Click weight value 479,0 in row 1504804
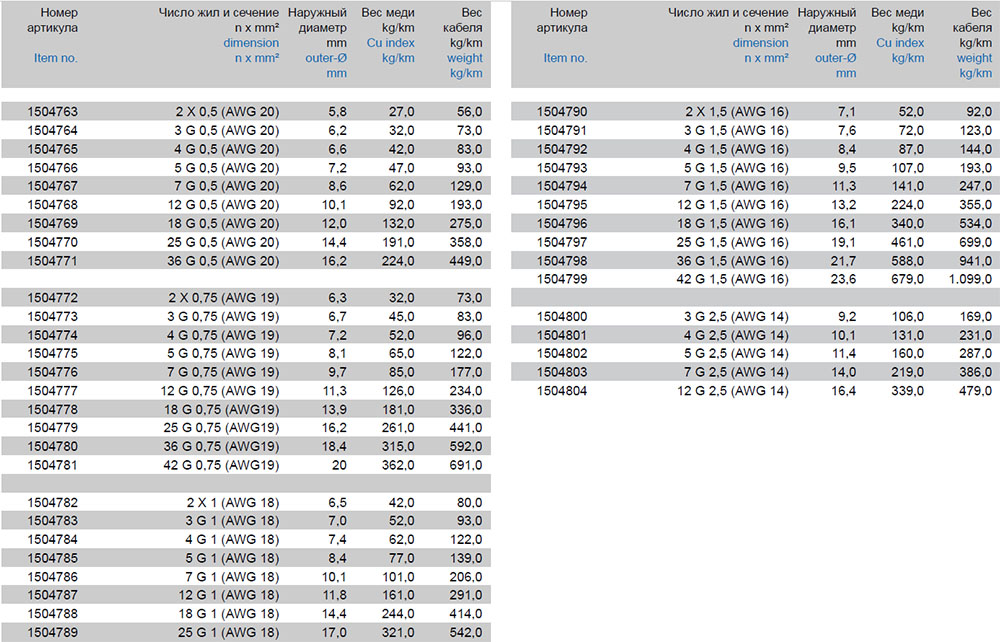Image resolution: width=1000 pixels, height=642 pixels. [x=976, y=391]
